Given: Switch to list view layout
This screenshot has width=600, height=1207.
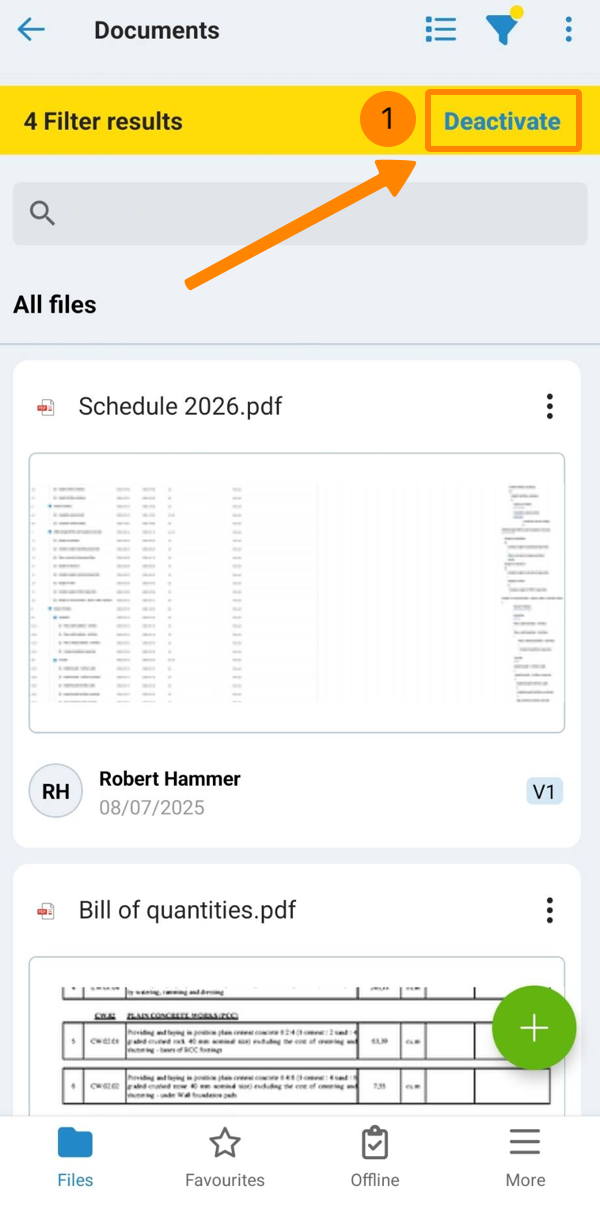Looking at the screenshot, I should pos(441,29).
